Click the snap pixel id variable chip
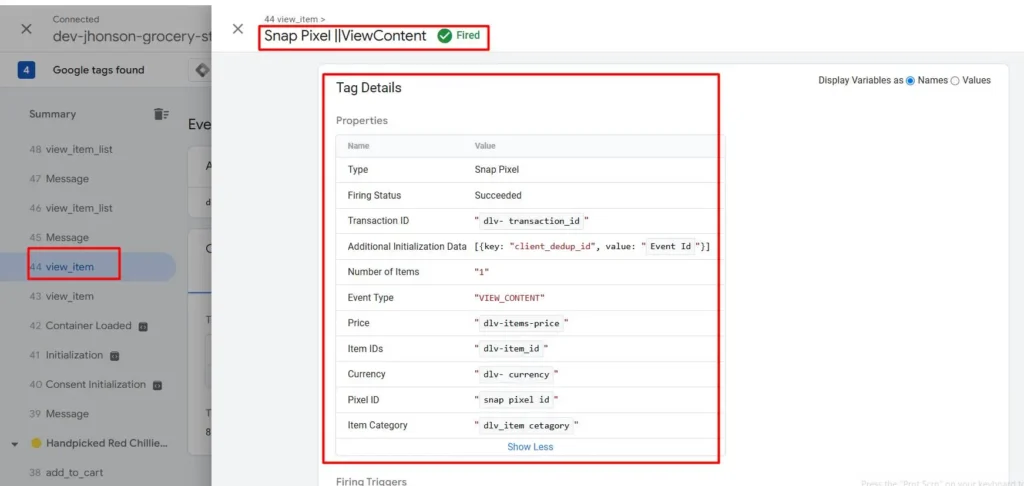The width and height of the screenshot is (1024, 486). [x=516, y=400]
